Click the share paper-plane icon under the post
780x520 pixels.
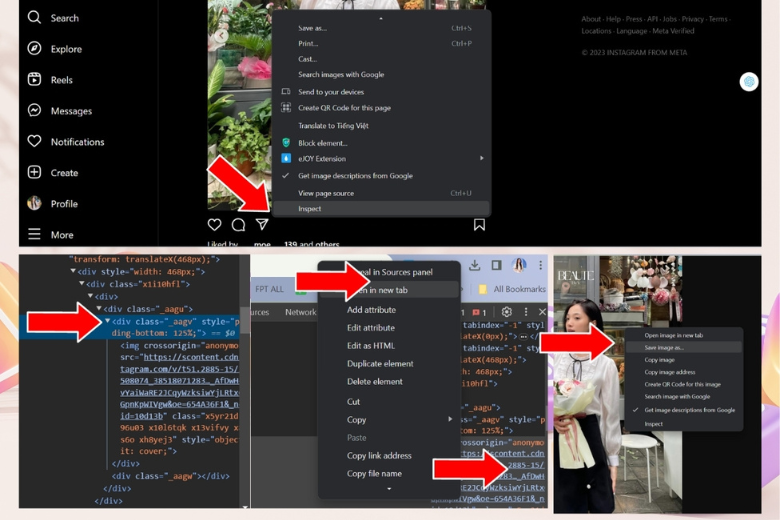262,224
